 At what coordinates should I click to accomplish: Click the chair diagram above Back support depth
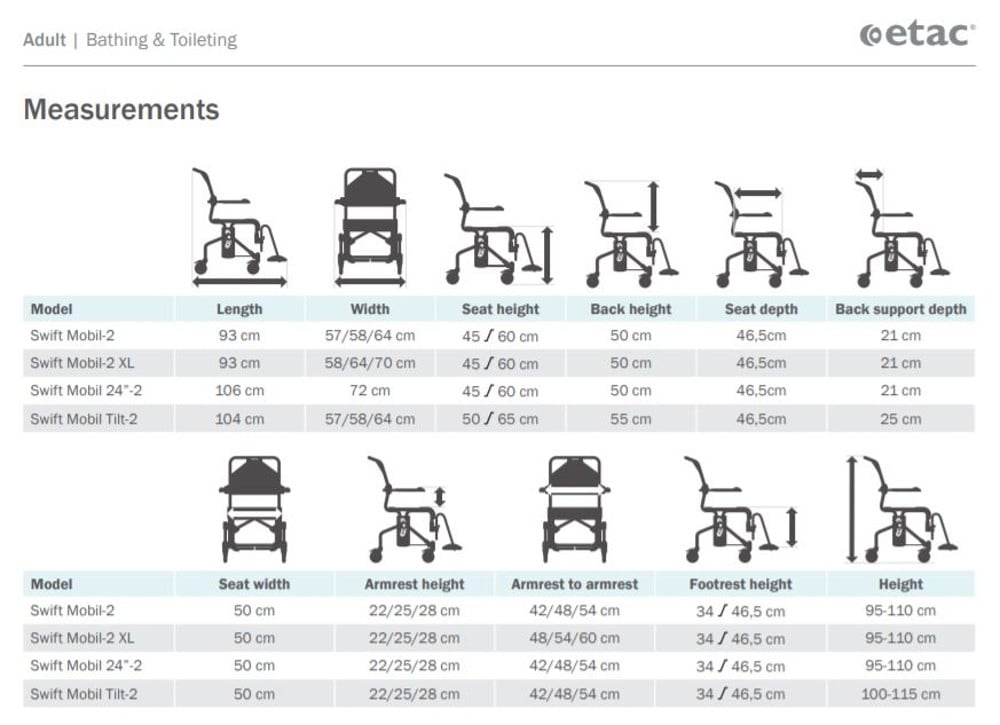pyautogui.click(x=900, y=229)
